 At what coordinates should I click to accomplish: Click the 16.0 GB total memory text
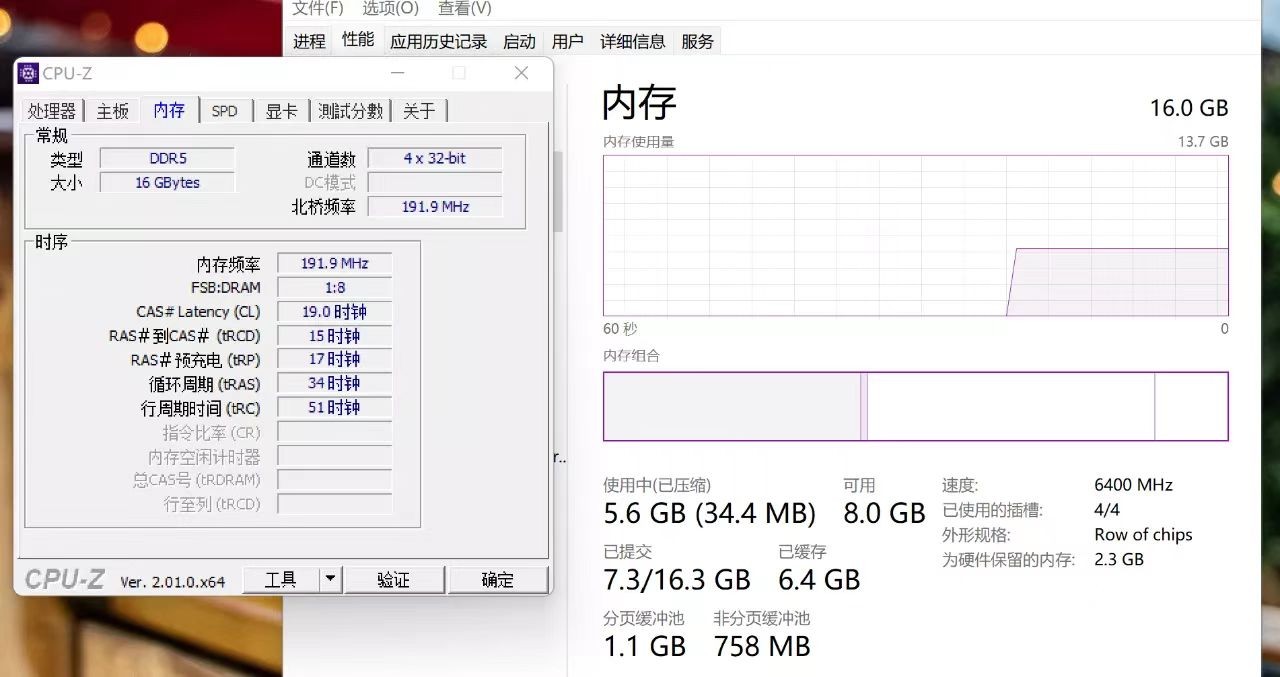coord(1189,108)
